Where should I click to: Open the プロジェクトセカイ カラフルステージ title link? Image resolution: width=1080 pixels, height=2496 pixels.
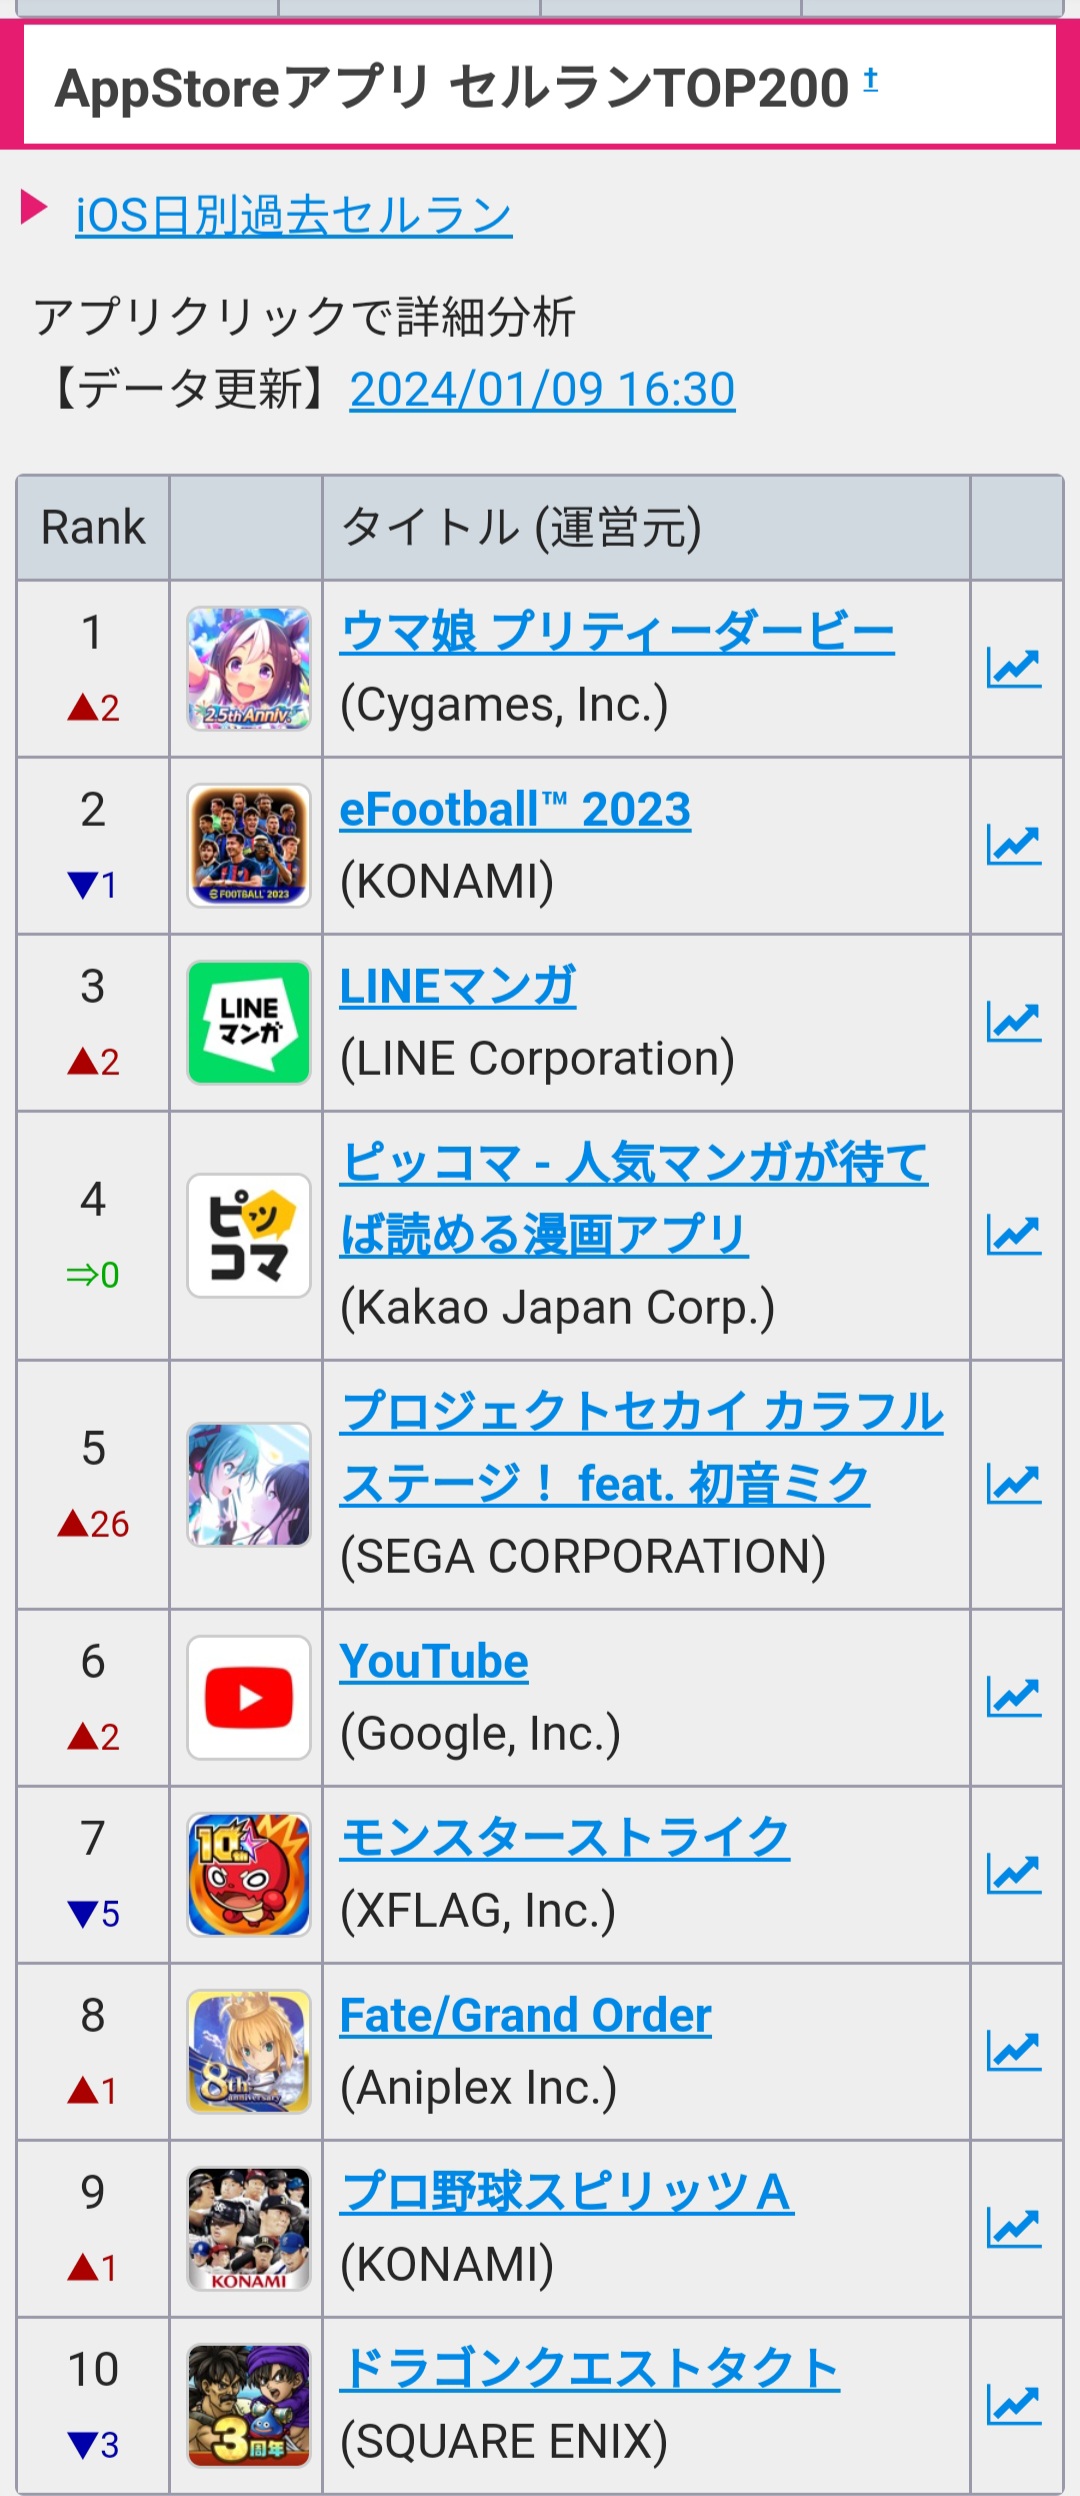641,1447
